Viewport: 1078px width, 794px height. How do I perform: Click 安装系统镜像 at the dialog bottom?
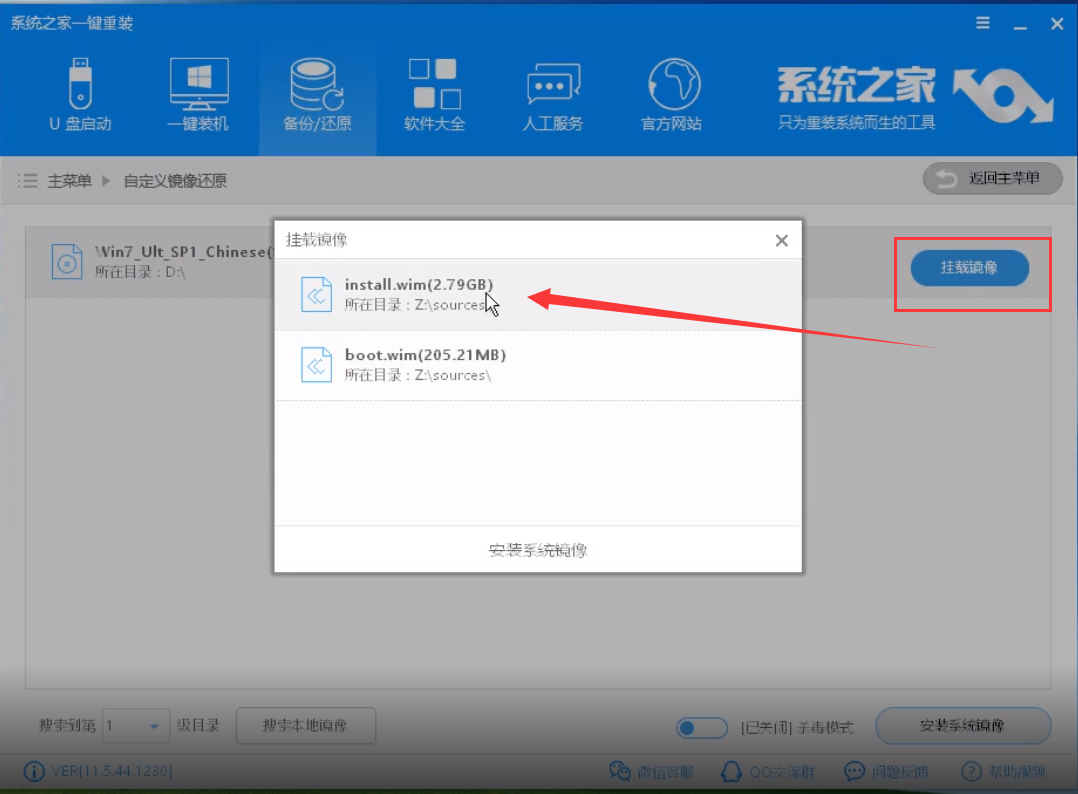tap(538, 549)
